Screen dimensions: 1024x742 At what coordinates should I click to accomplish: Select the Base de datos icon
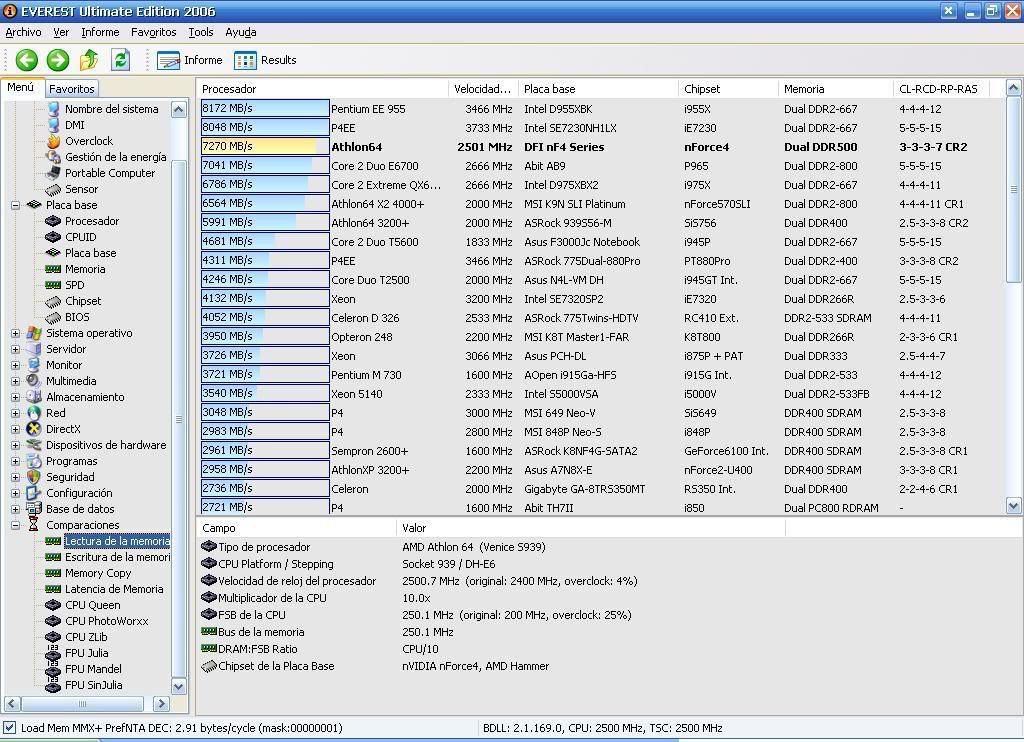(34, 509)
